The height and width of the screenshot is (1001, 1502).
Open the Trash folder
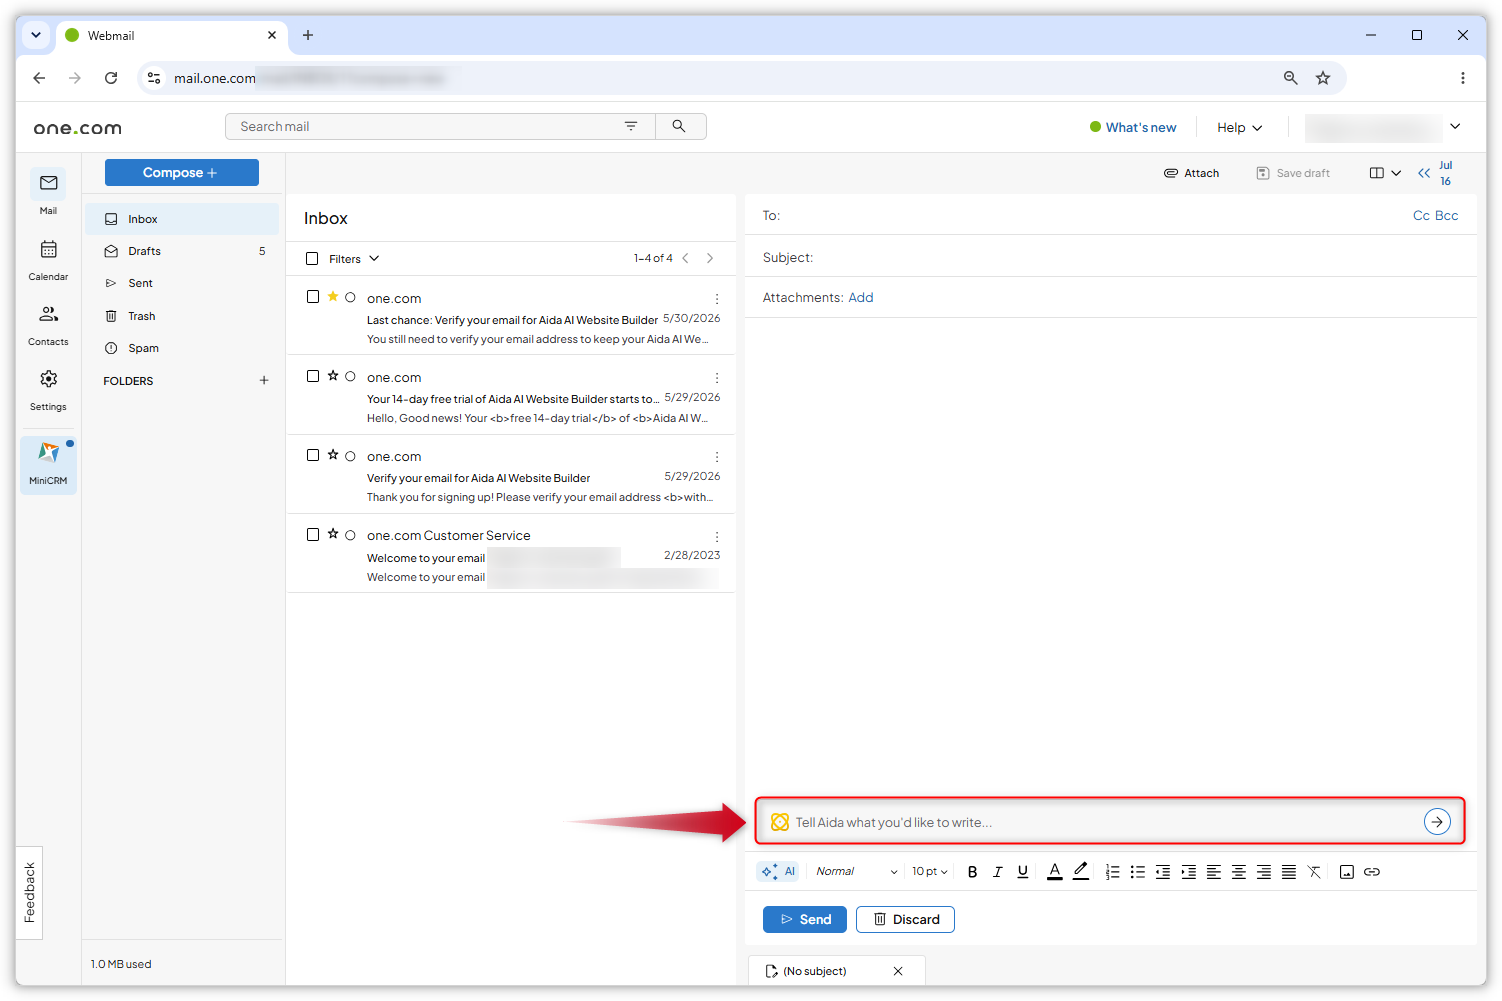click(x=182, y=316)
